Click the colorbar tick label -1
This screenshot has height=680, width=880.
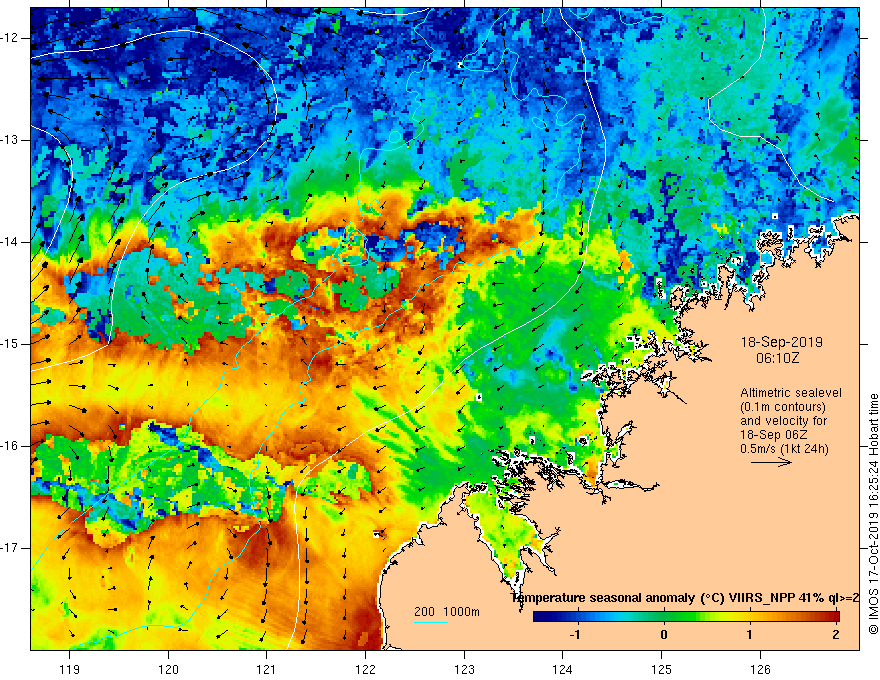point(575,635)
